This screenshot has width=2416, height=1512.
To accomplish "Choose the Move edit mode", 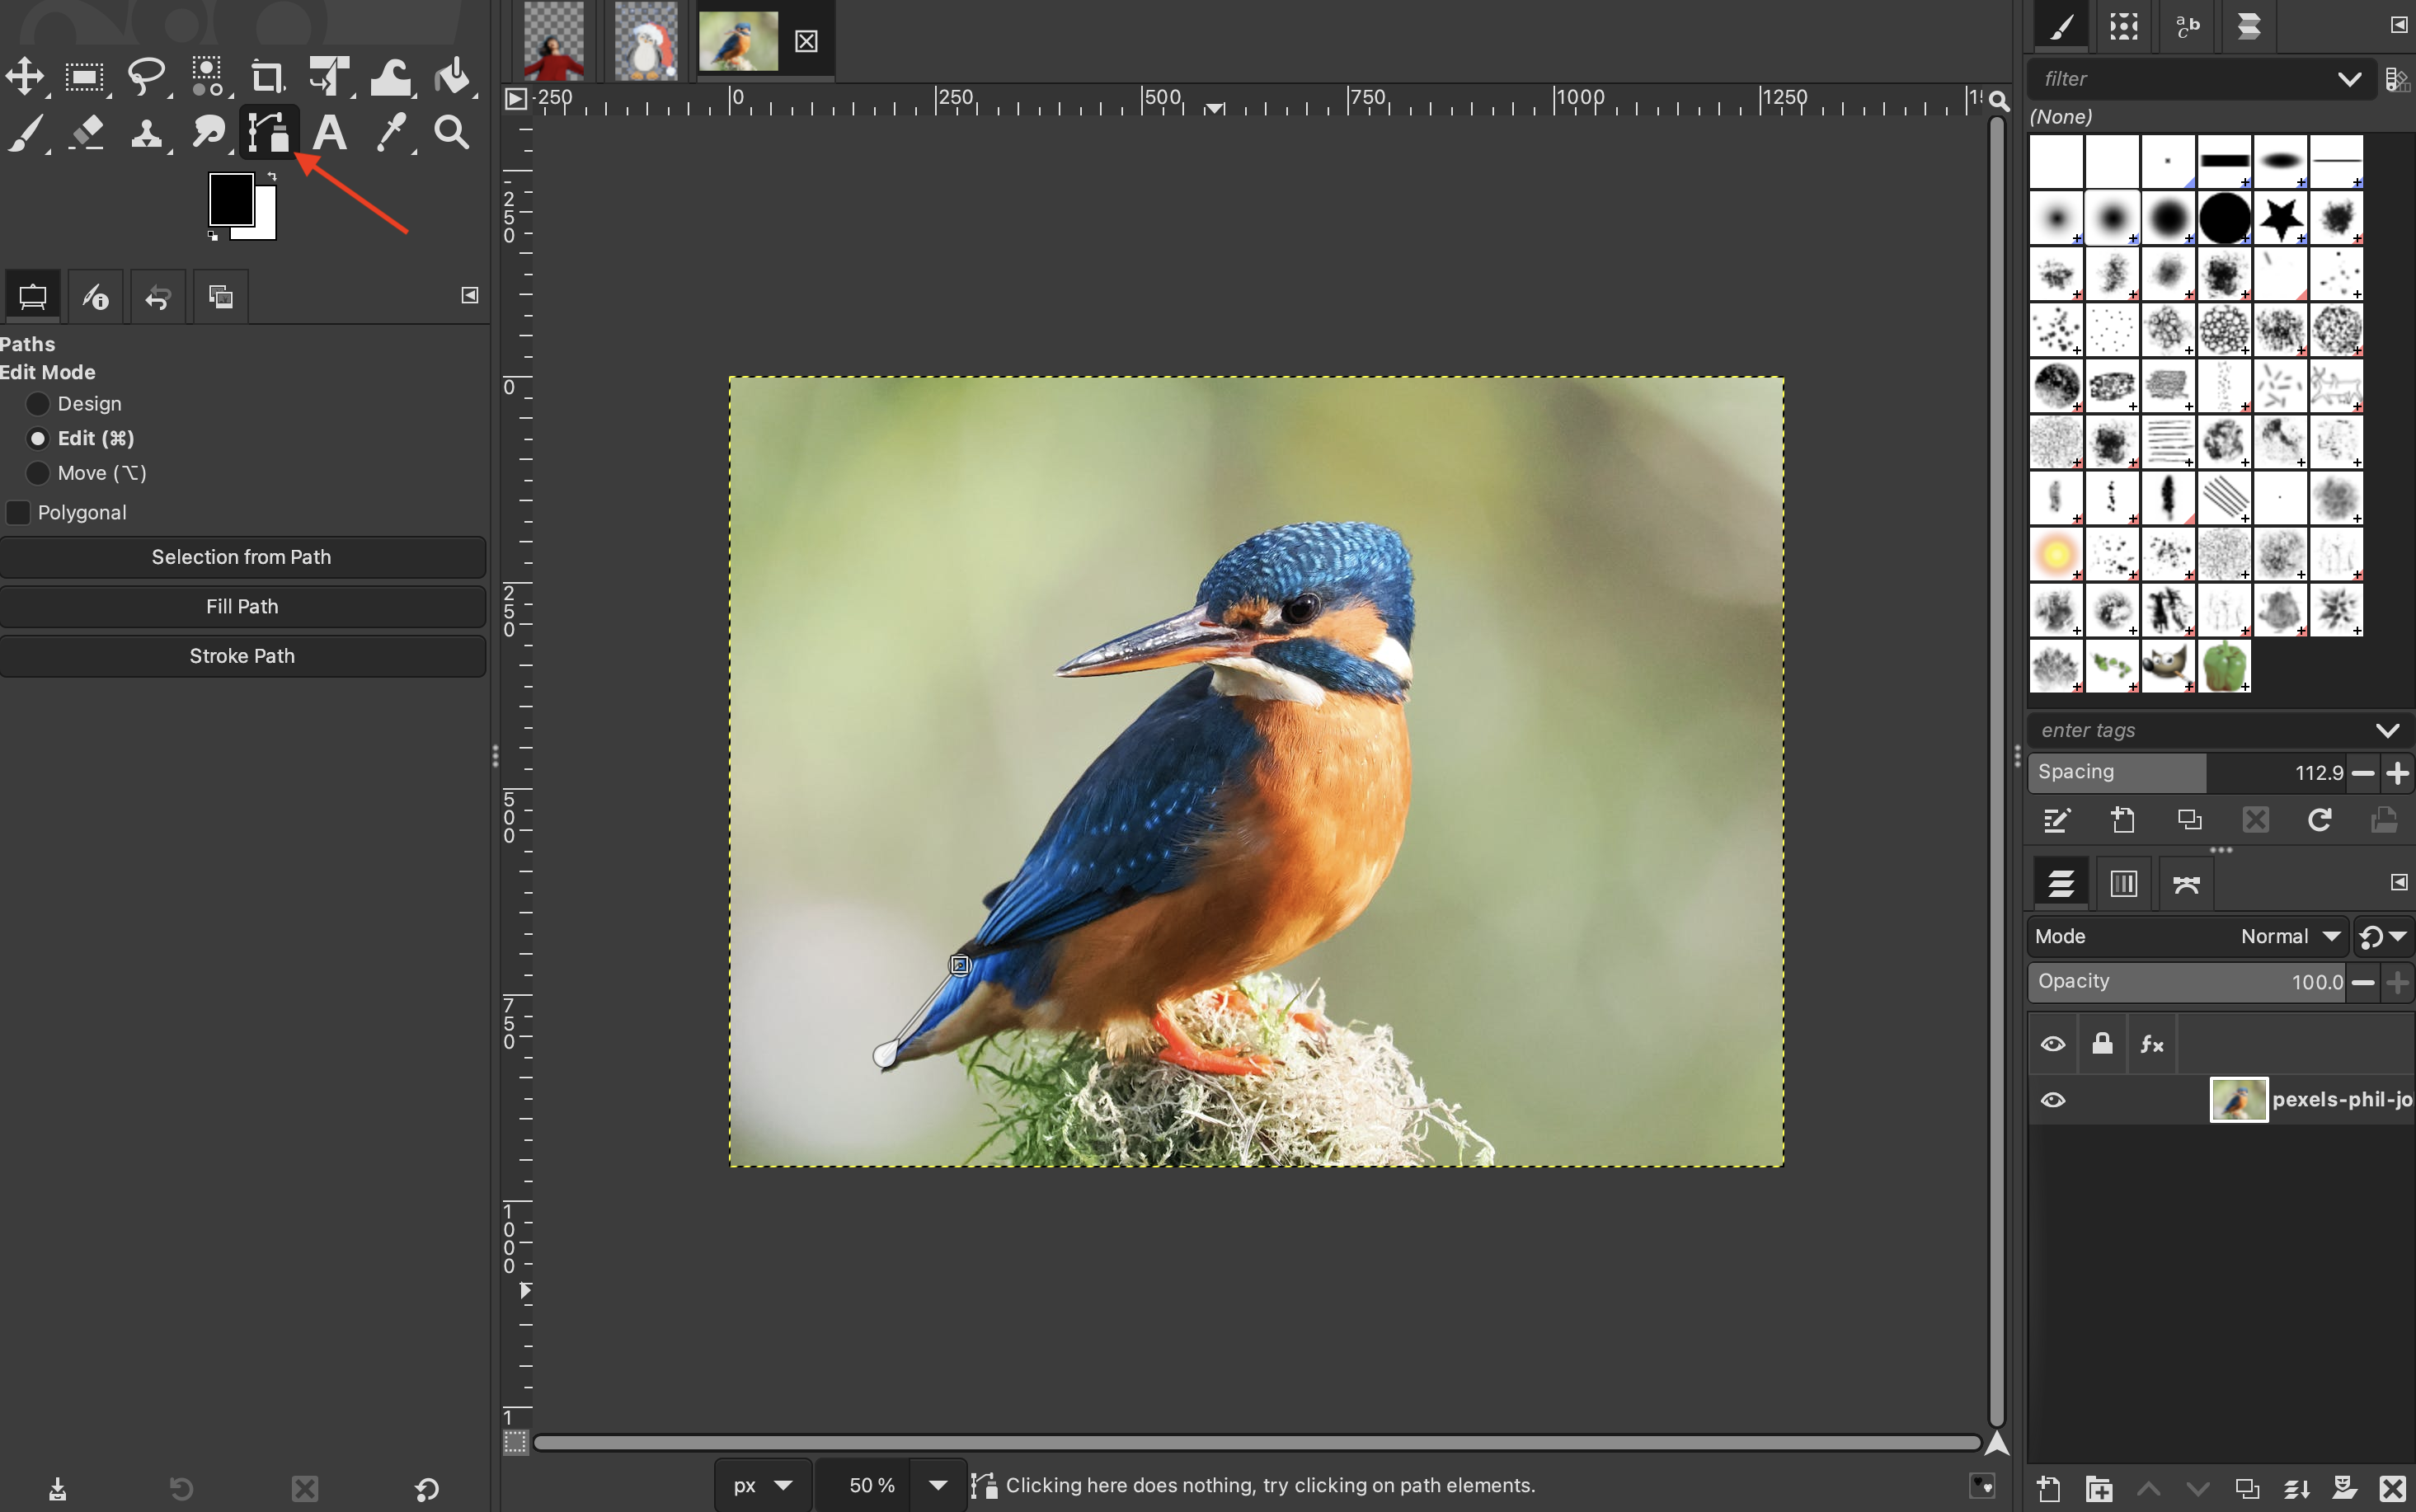I will [x=38, y=473].
